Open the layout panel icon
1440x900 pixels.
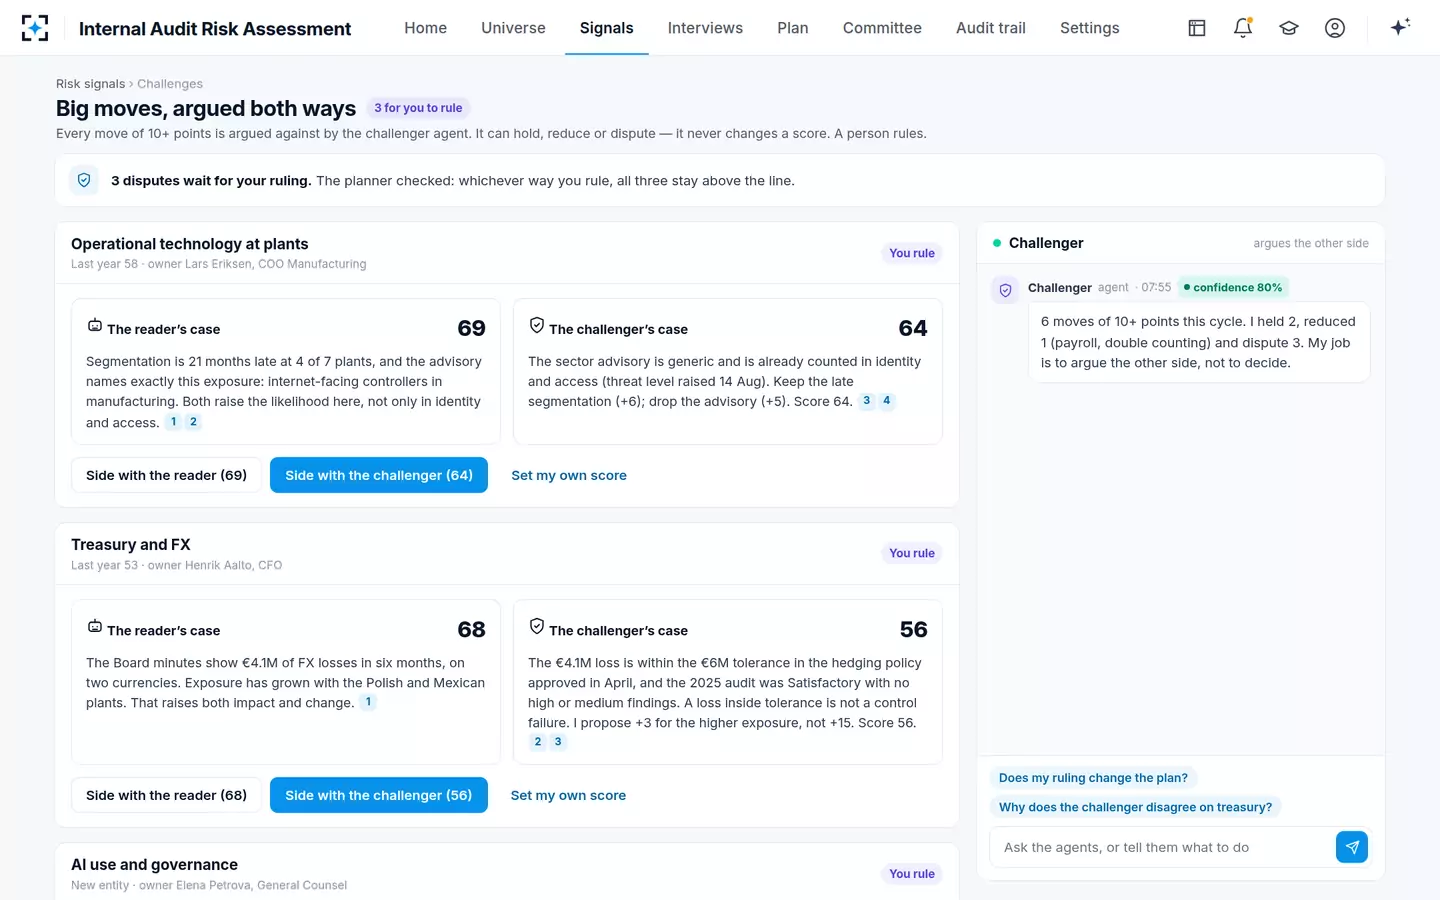tap(1197, 28)
